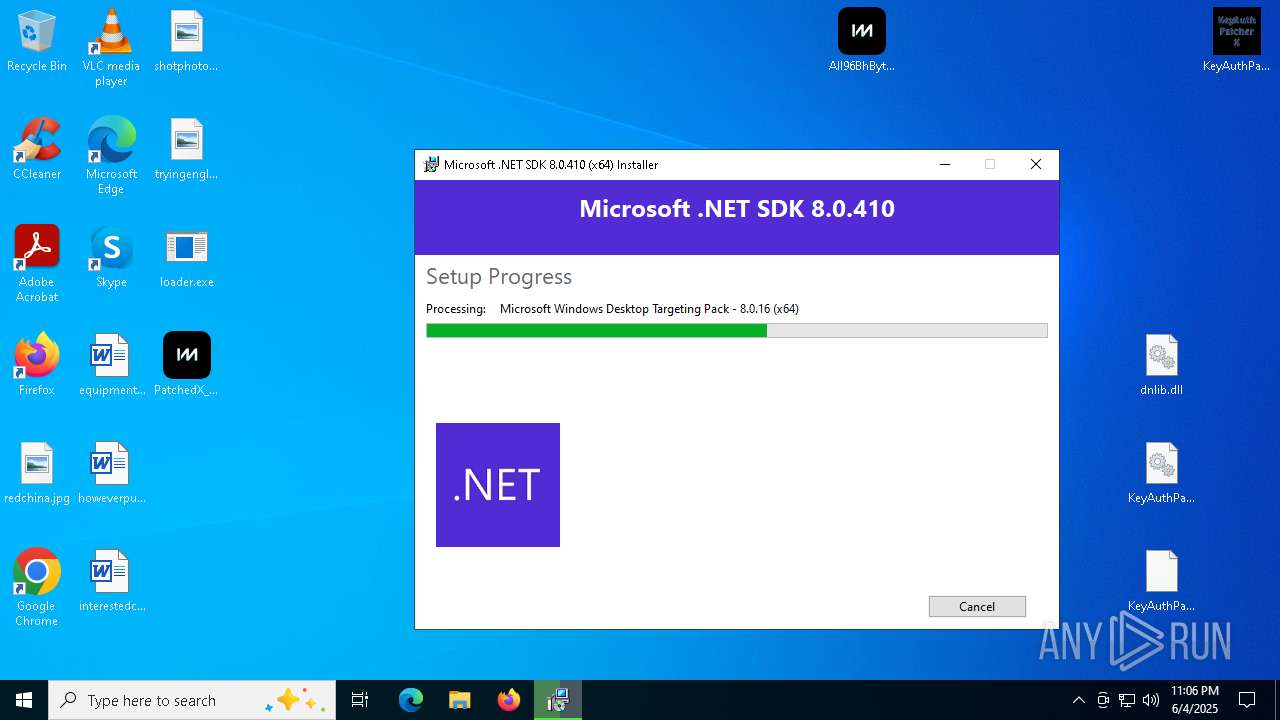Select the loader.exe file icon
Viewport: 1280px width, 720px height.
point(186,258)
